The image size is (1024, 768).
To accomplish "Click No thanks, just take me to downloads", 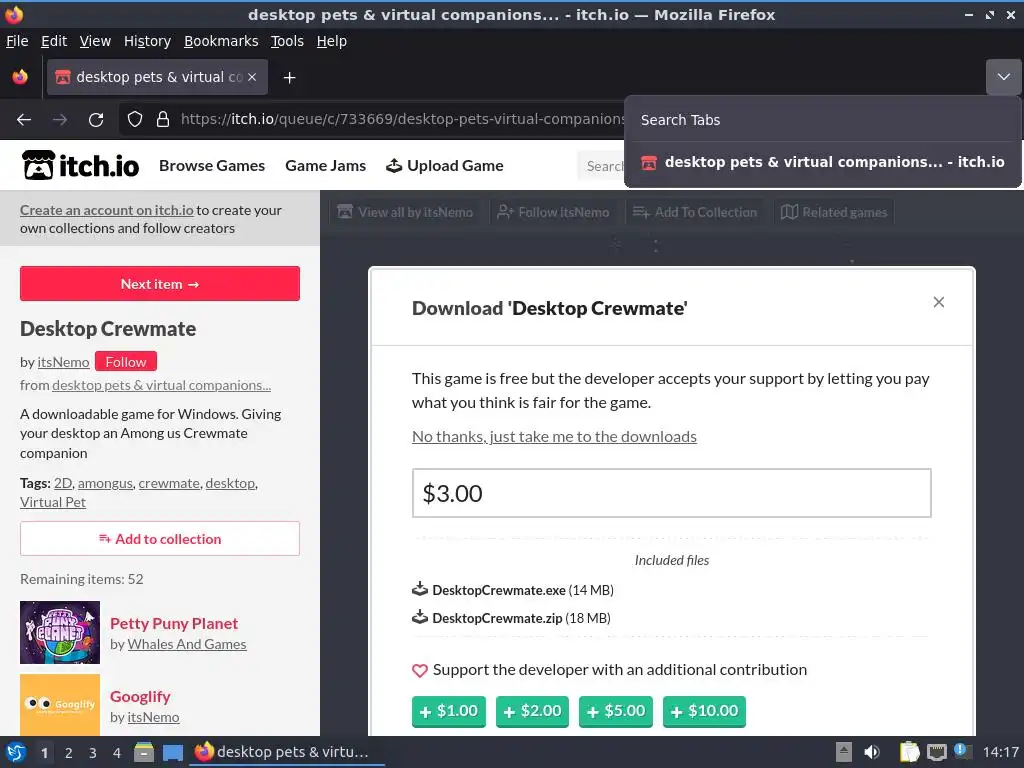I will point(554,436).
